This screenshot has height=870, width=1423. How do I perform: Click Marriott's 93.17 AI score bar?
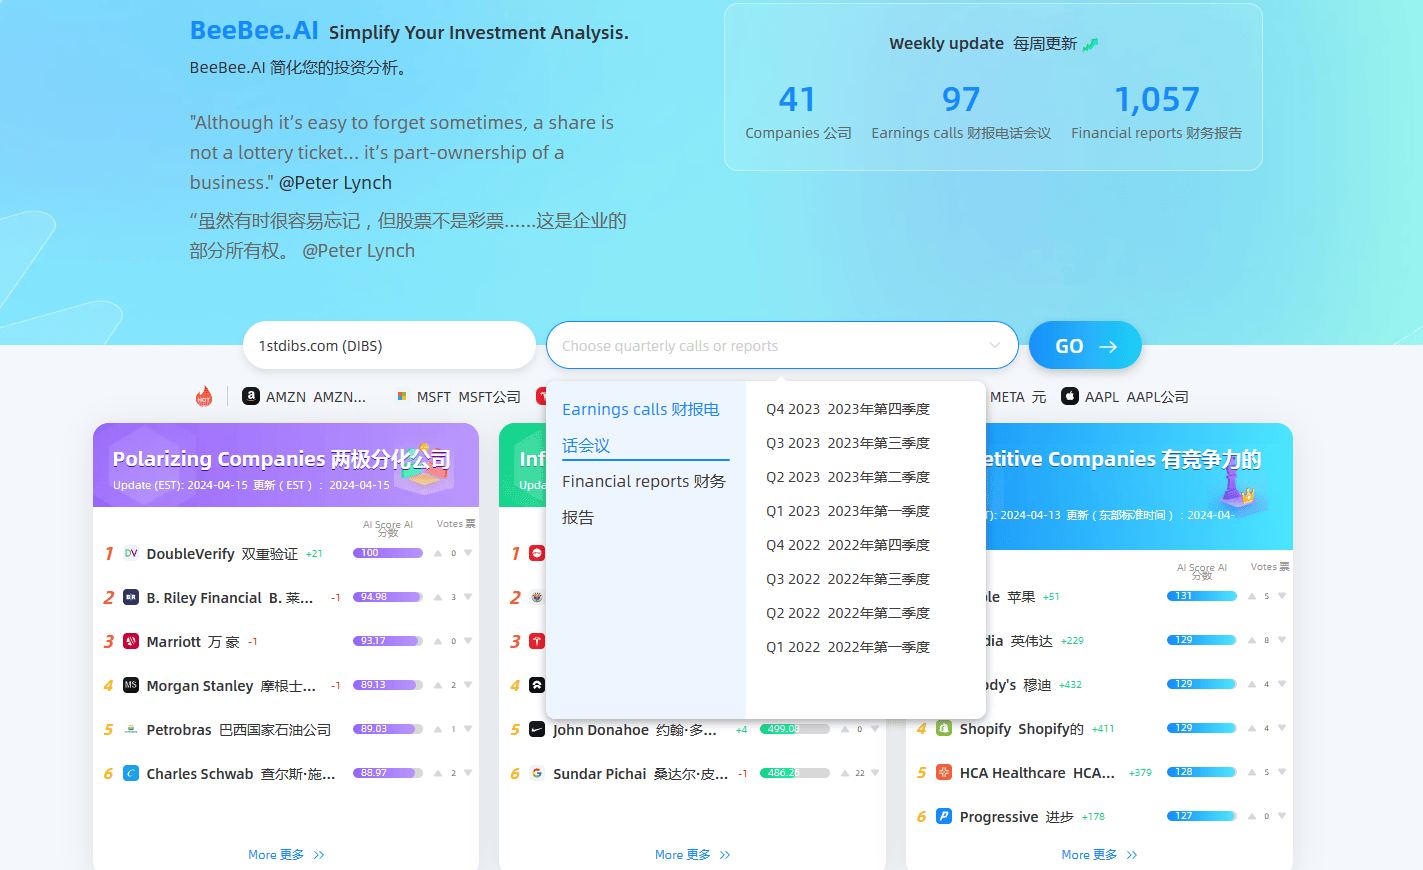(387, 641)
